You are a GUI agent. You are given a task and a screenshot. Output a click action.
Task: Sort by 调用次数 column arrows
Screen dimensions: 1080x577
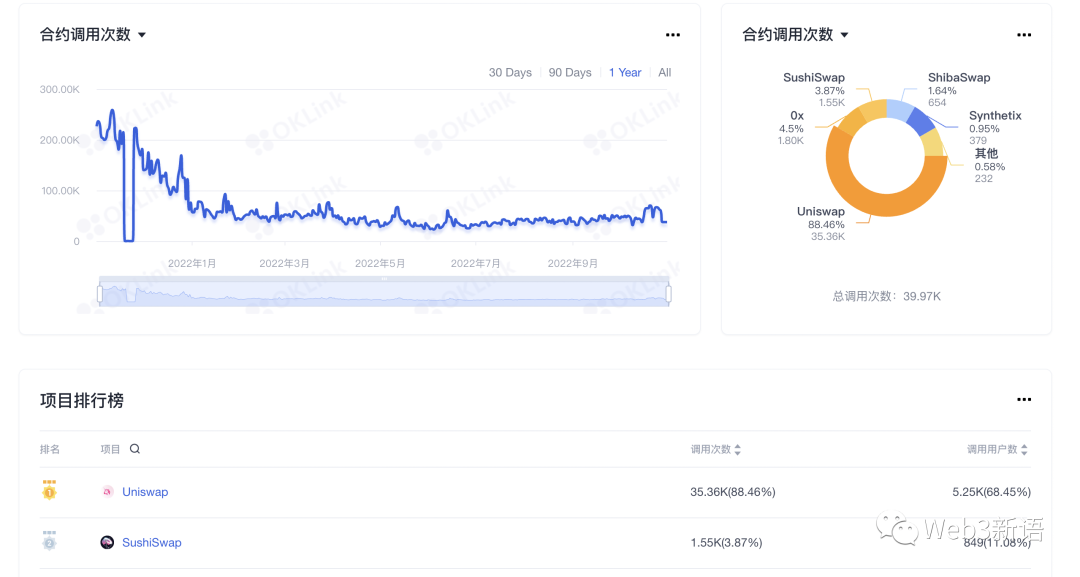[x=738, y=450]
